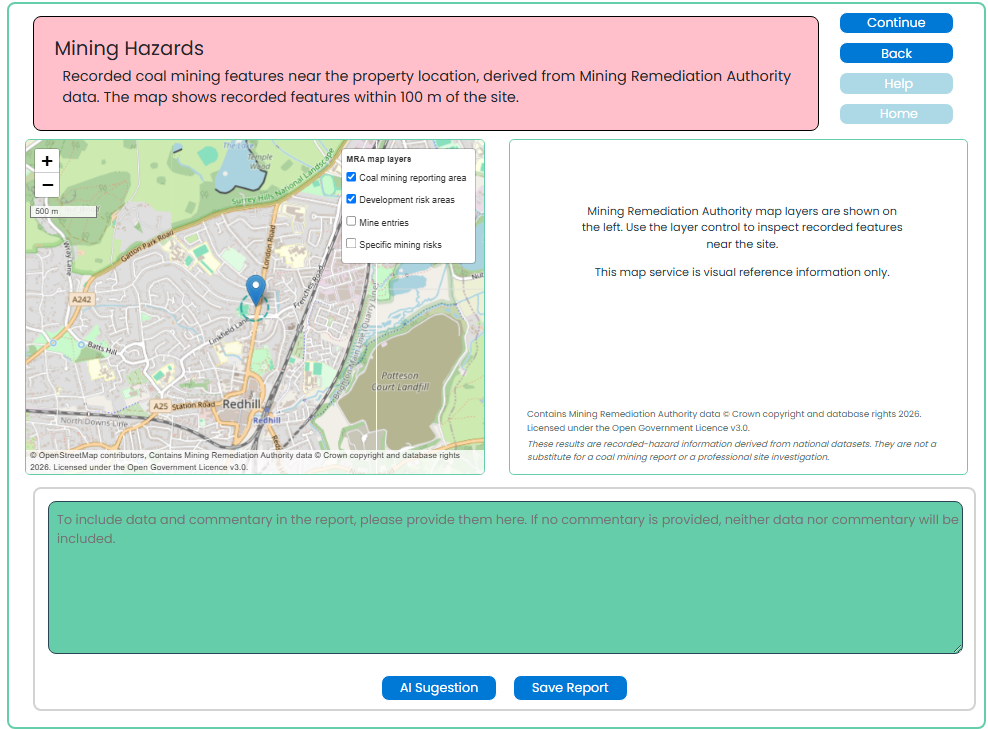The image size is (988, 729).
Task: Show the Specific mining risks layer
Action: (352, 243)
